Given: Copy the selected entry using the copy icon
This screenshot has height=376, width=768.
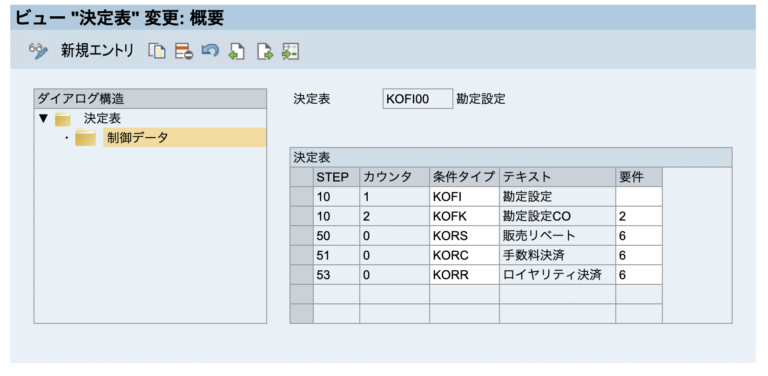Looking at the screenshot, I should point(157,51).
